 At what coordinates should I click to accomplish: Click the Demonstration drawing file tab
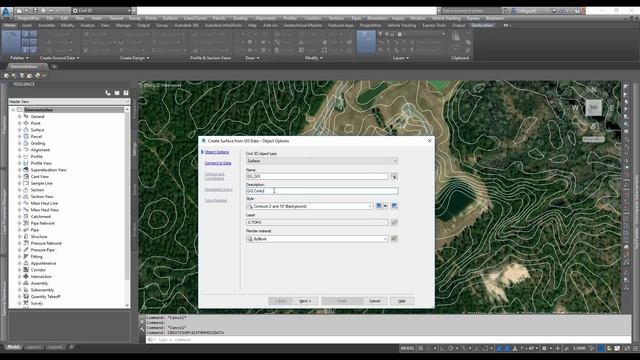(x=27, y=67)
